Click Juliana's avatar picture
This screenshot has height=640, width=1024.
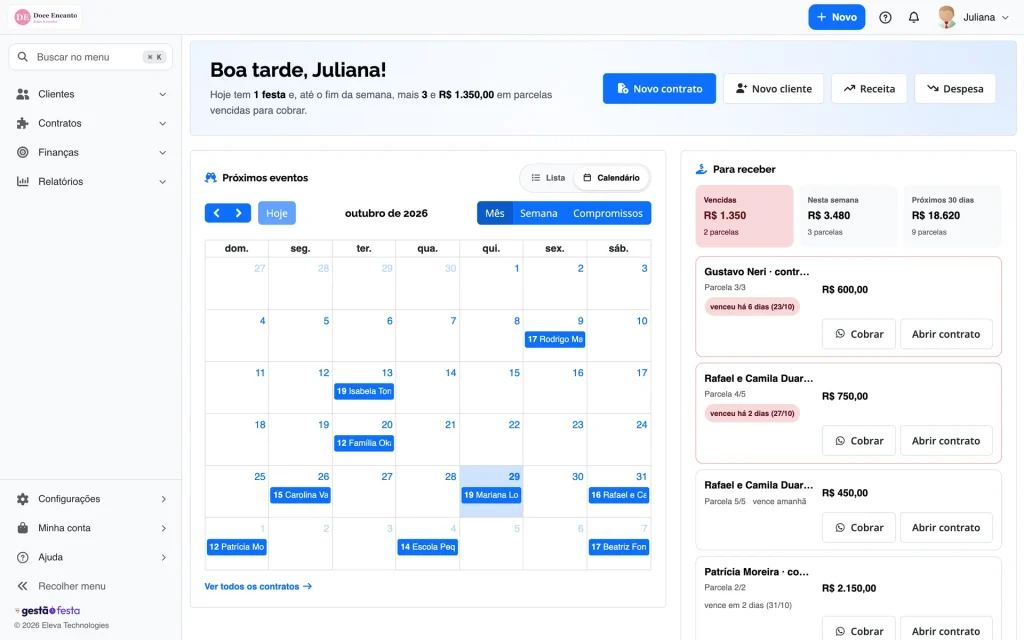click(946, 18)
